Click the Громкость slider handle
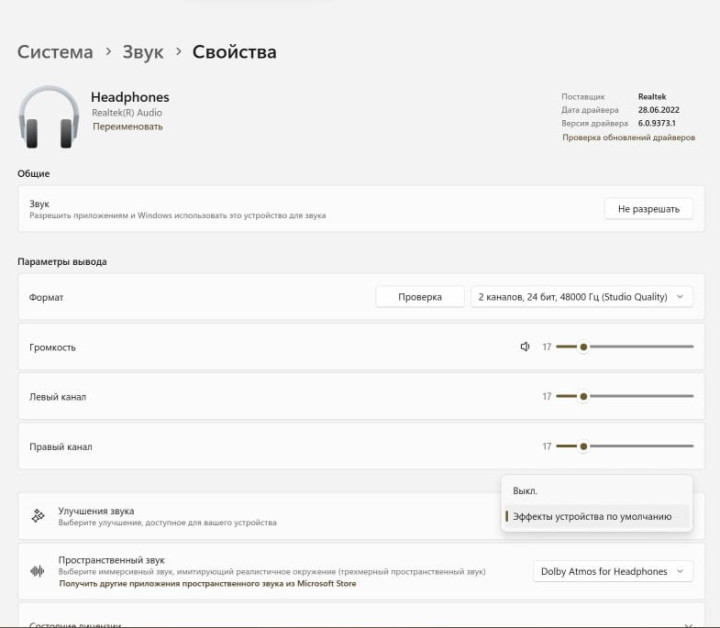The width and height of the screenshot is (720, 628). [x=583, y=347]
